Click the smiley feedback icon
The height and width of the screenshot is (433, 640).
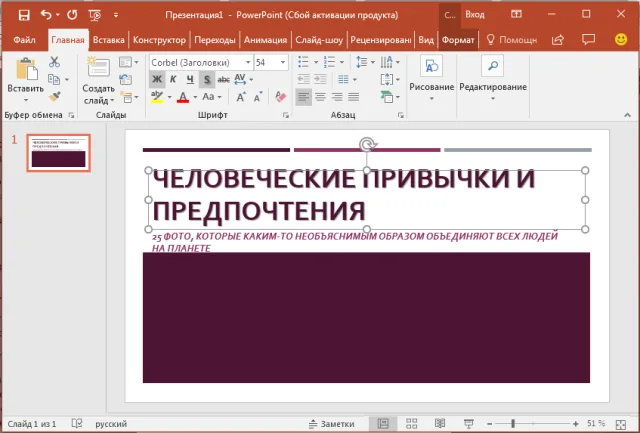tap(621, 39)
